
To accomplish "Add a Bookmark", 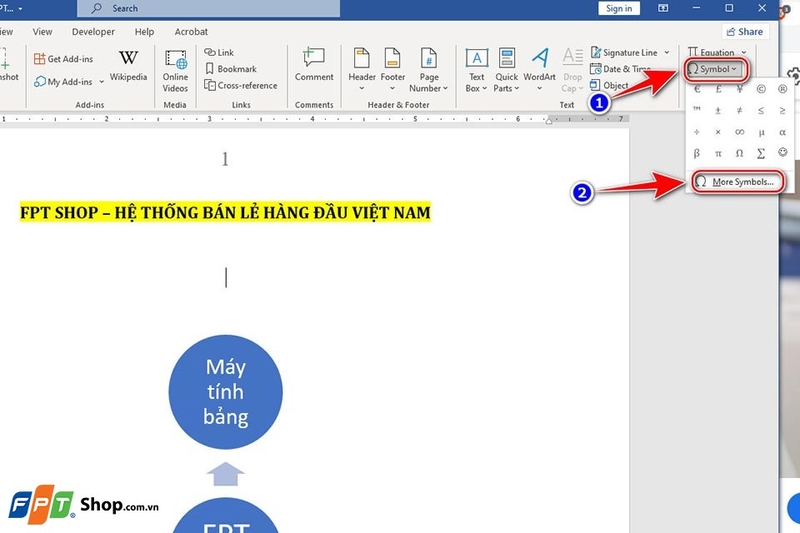I will [x=231, y=69].
